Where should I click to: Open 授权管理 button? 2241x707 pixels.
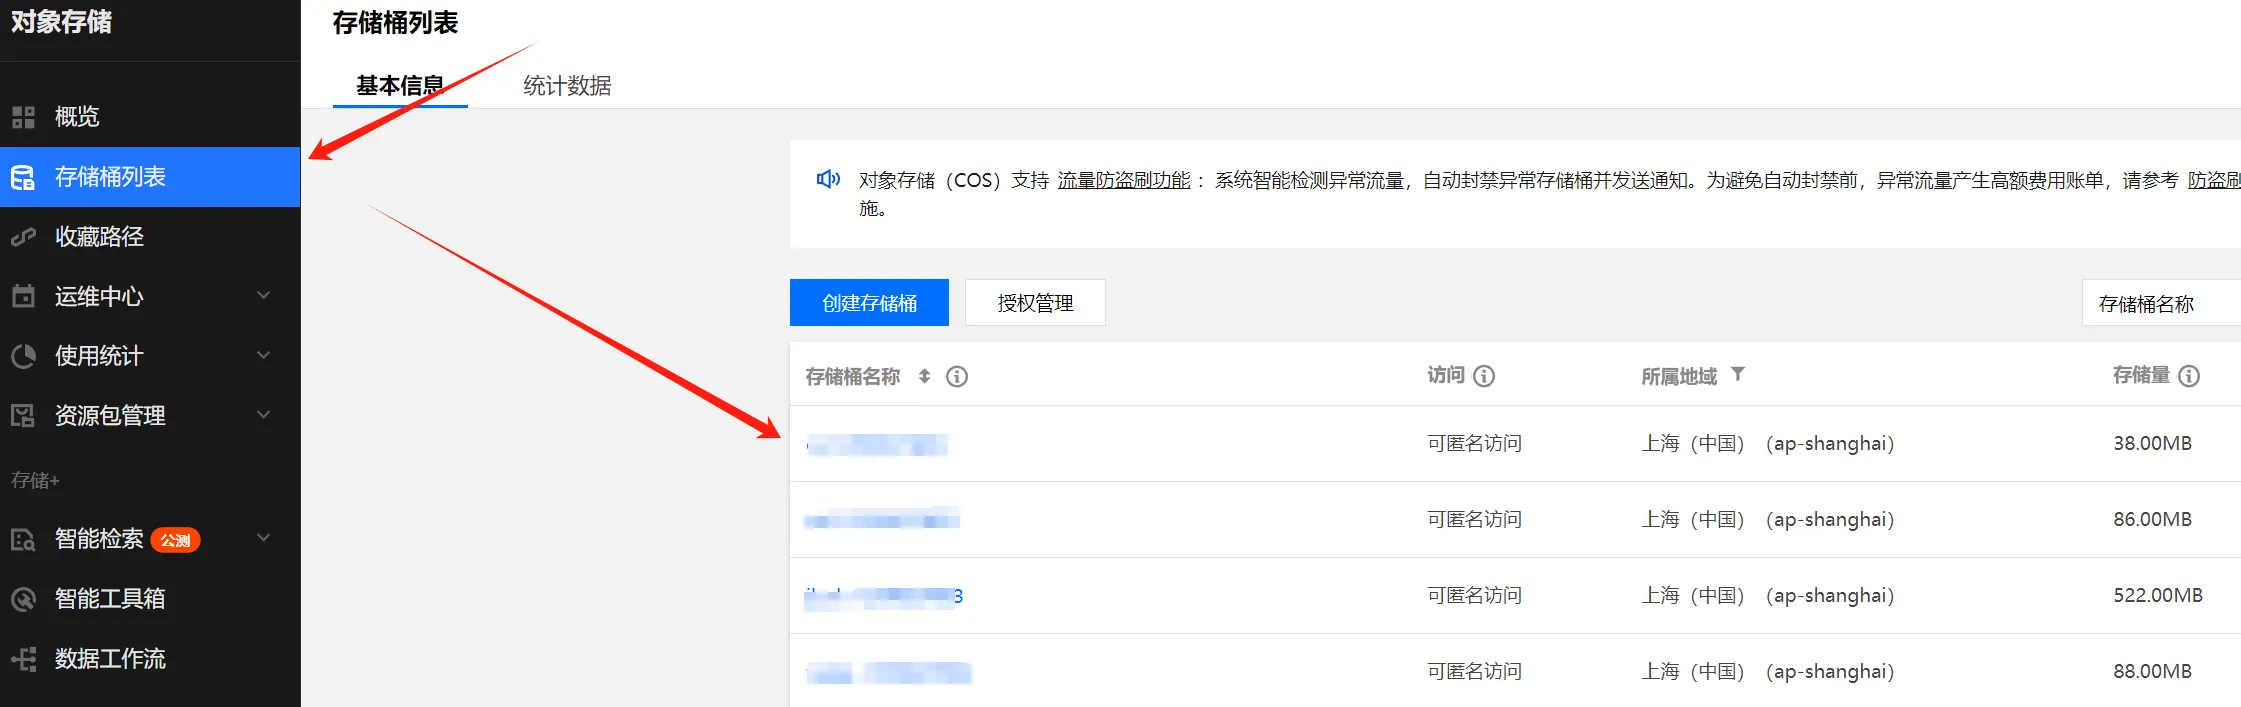pyautogui.click(x=1035, y=303)
